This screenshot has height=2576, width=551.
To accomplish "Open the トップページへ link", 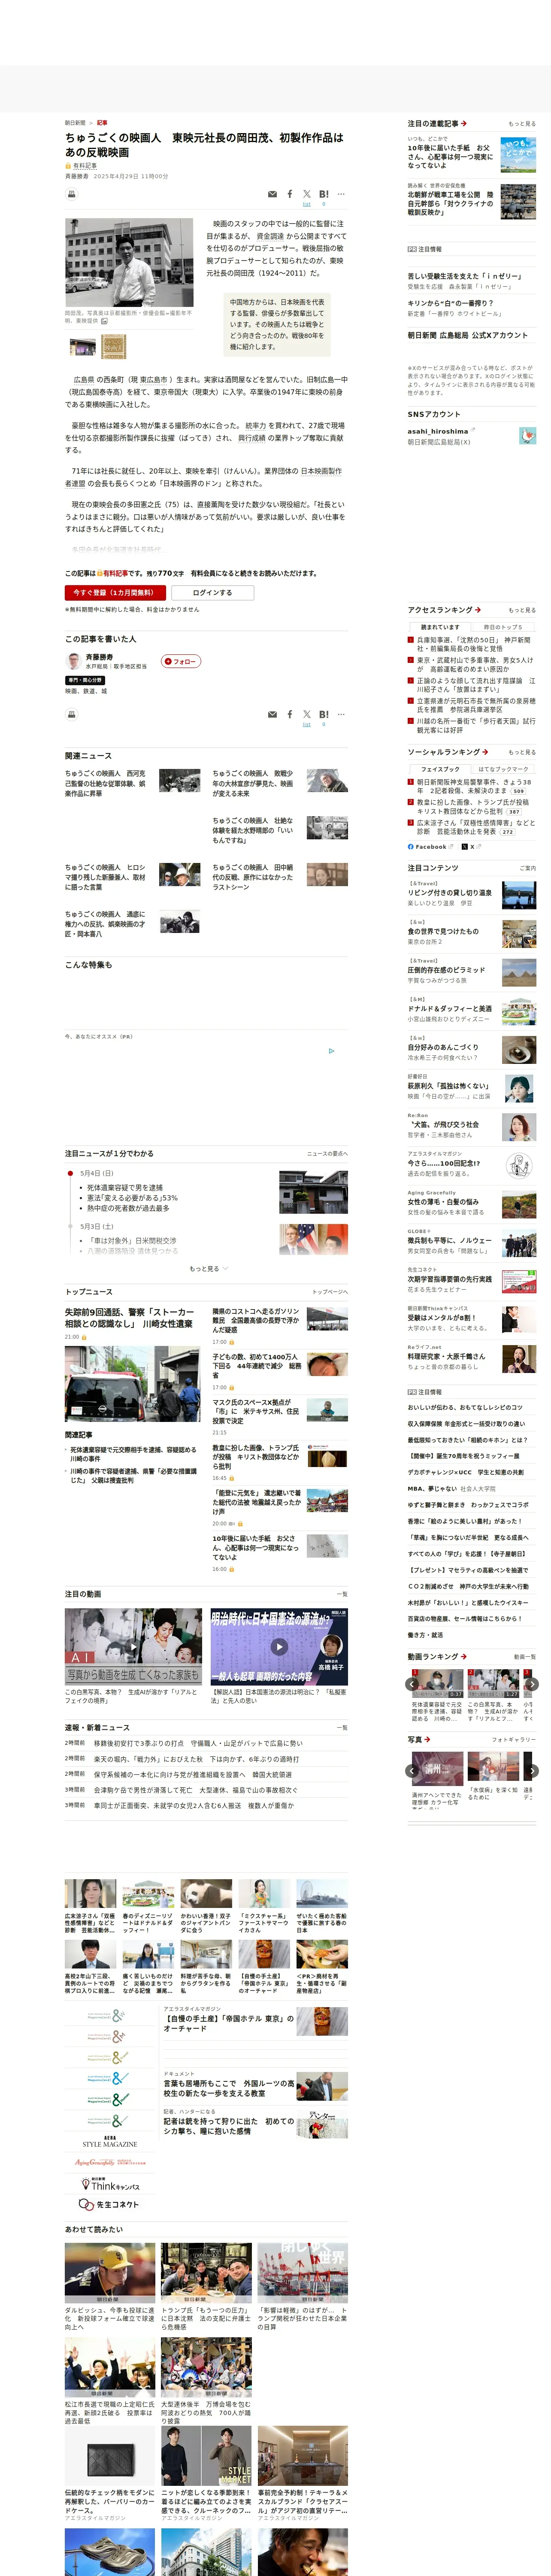I will pyautogui.click(x=330, y=1292).
